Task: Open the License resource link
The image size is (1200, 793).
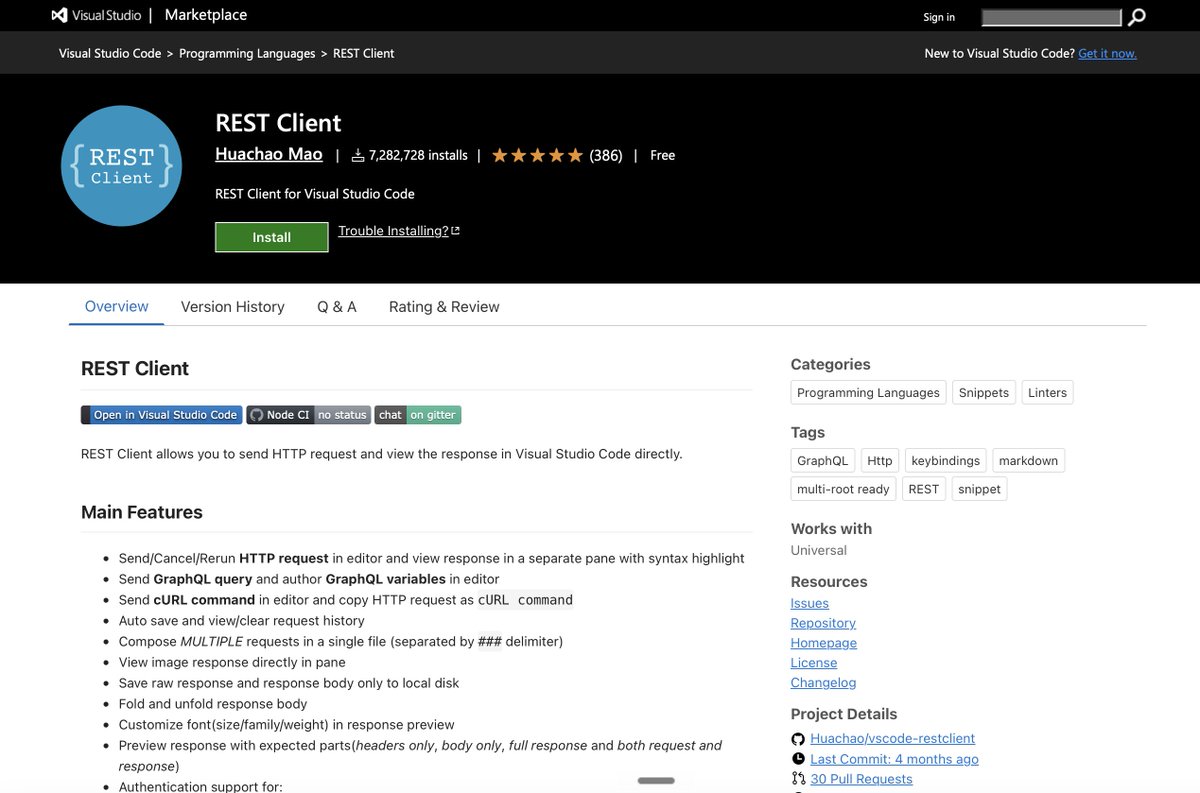Action: click(814, 662)
